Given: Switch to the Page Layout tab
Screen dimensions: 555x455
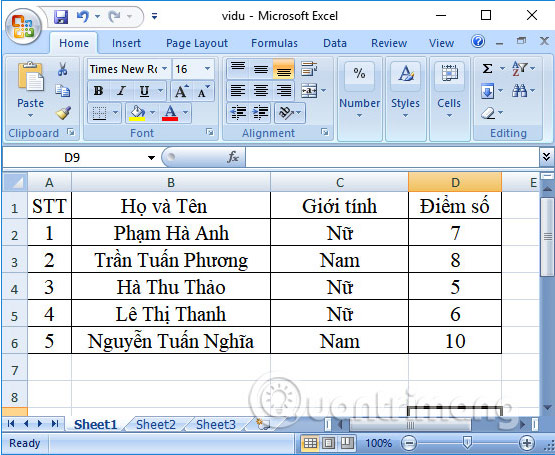Looking at the screenshot, I should point(197,43).
